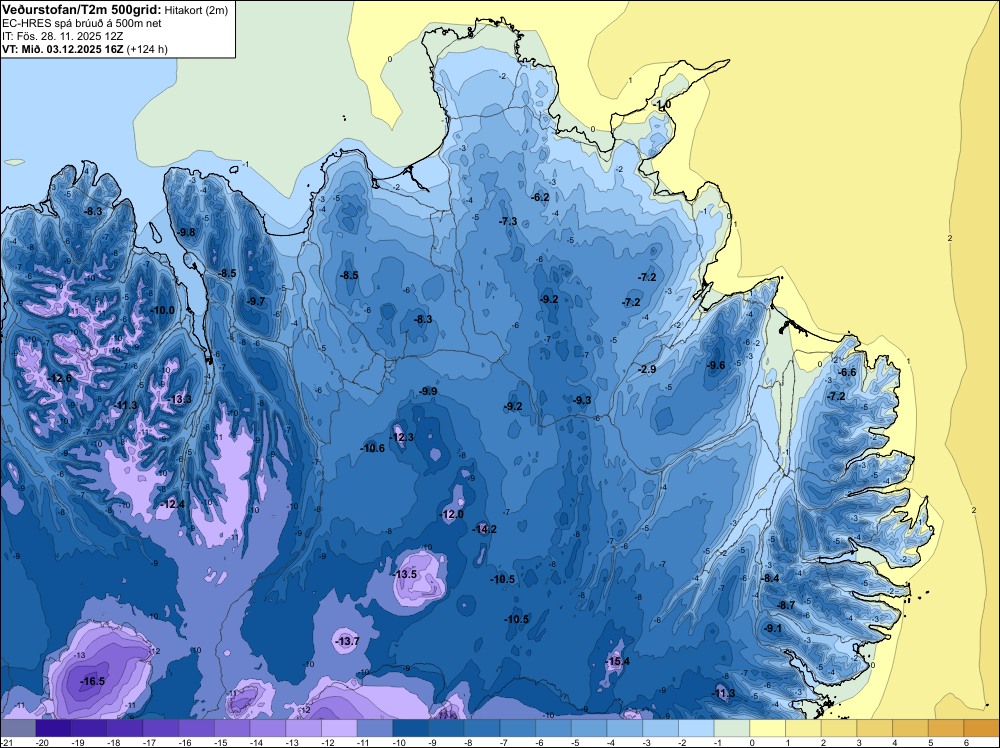Click the -15.4 temperature value

(x=617, y=661)
